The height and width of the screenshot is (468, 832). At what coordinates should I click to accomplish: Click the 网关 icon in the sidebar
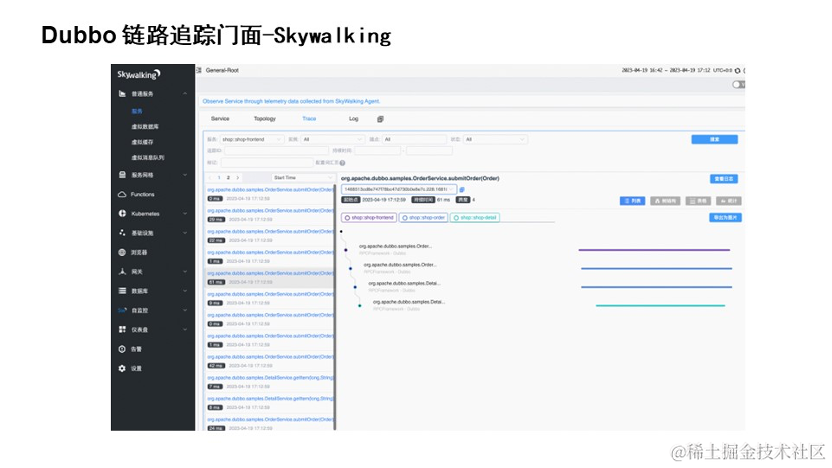point(122,271)
